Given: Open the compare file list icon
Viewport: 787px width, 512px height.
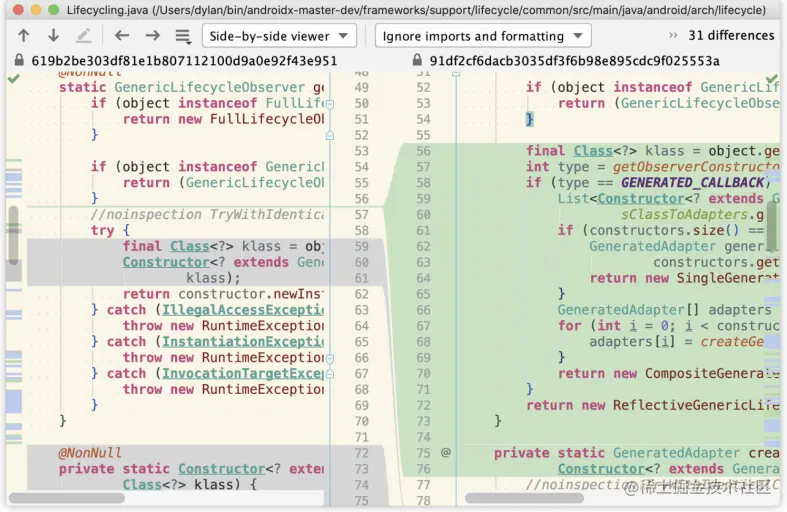Looking at the screenshot, I should tap(183, 36).
